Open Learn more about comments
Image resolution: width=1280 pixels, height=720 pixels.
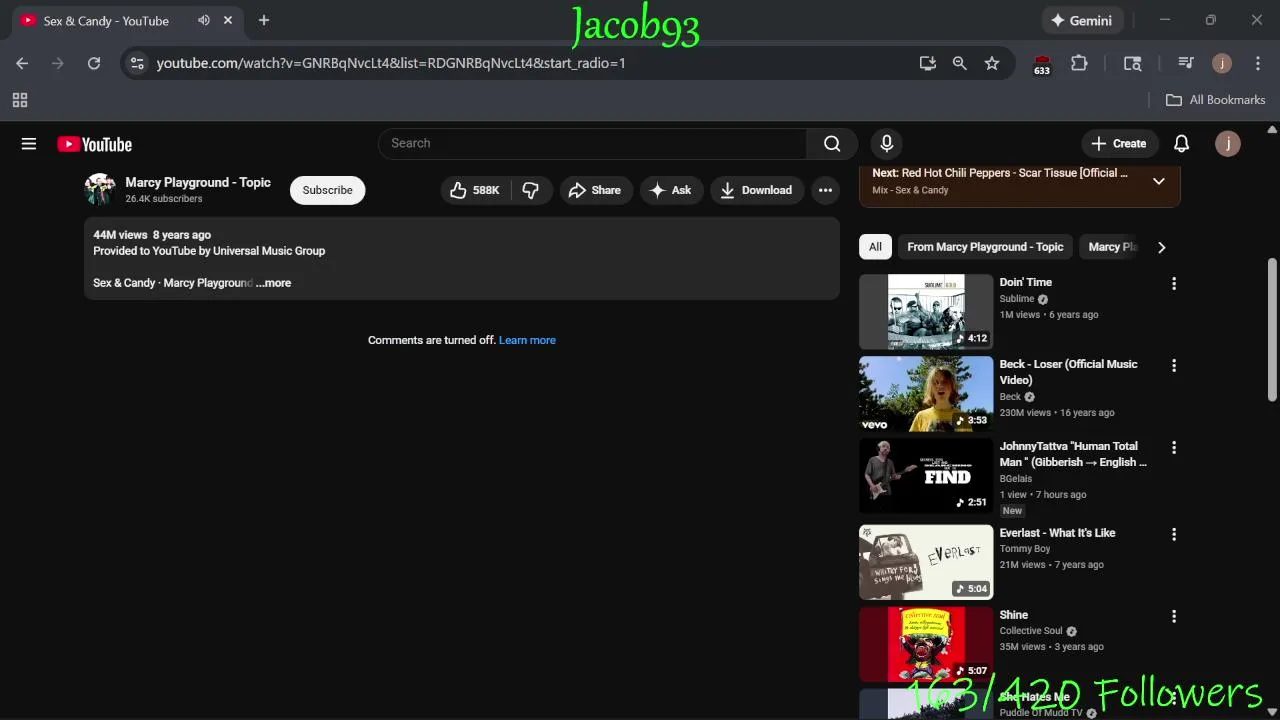(x=527, y=340)
